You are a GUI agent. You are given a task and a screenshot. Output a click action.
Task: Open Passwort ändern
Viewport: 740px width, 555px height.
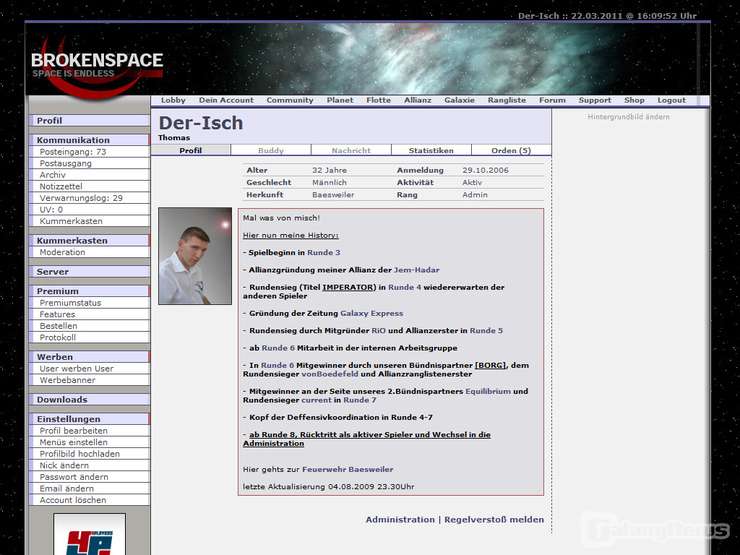point(89,477)
